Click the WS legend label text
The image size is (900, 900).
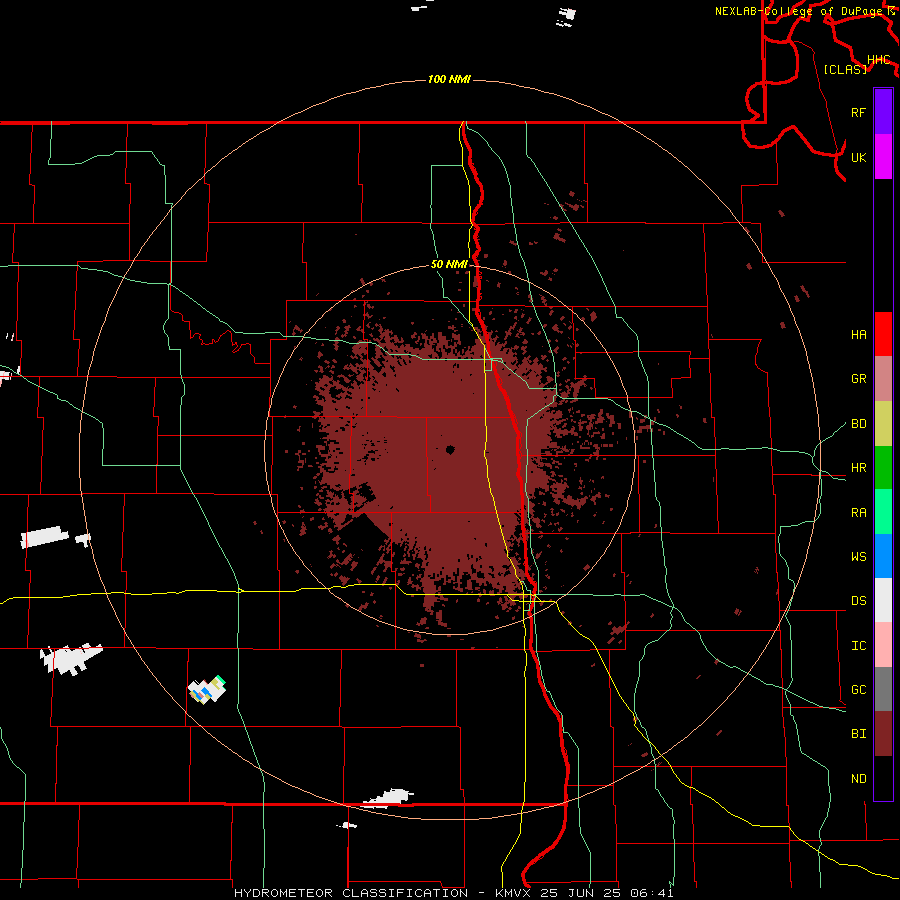(x=858, y=556)
